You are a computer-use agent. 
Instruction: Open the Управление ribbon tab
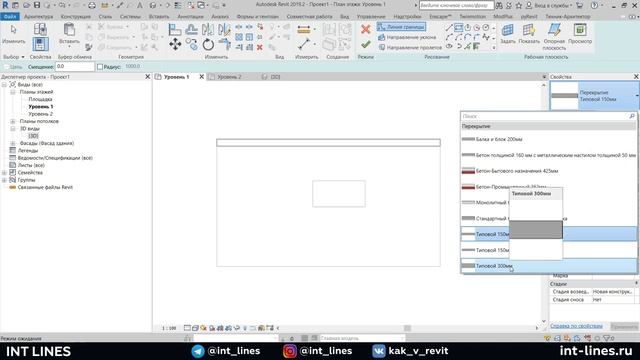[x=371, y=17]
